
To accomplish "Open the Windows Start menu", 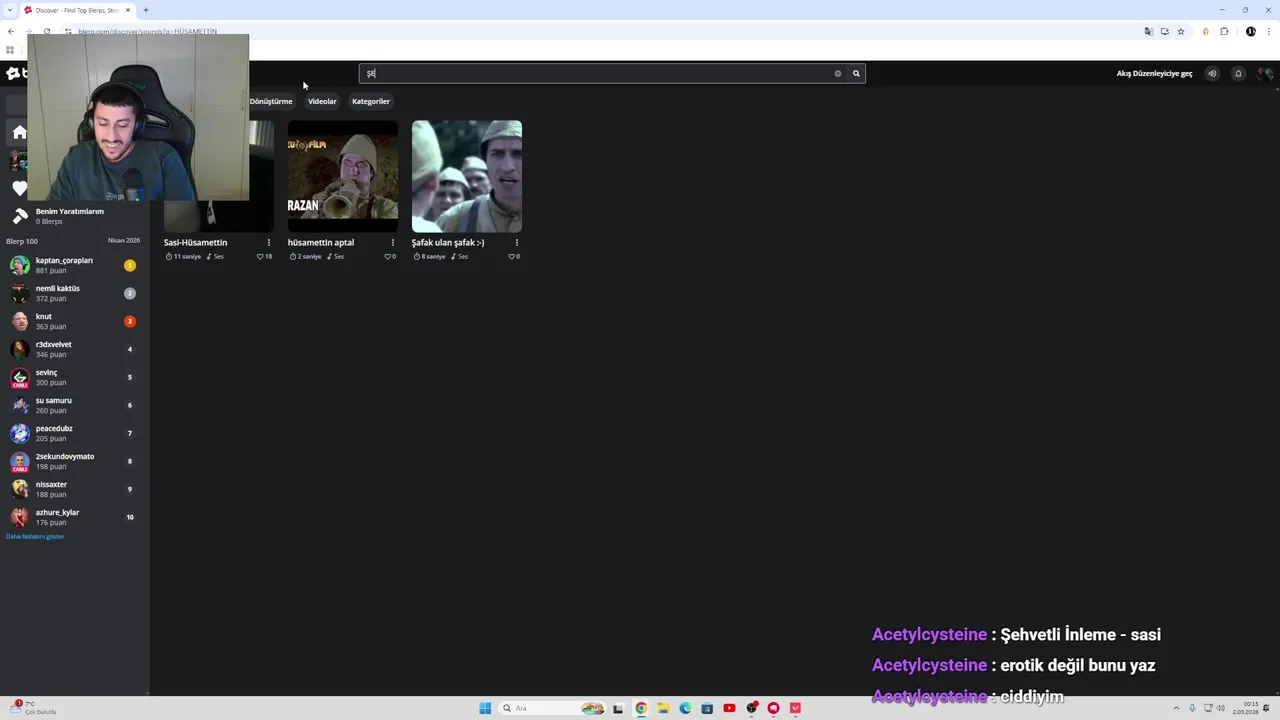I will (485, 708).
